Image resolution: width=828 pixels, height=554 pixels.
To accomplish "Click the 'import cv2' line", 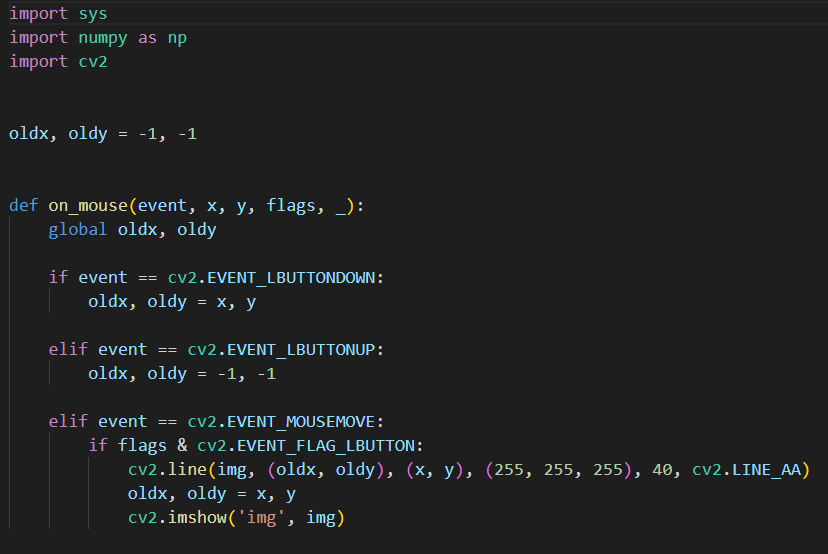I will point(58,62).
